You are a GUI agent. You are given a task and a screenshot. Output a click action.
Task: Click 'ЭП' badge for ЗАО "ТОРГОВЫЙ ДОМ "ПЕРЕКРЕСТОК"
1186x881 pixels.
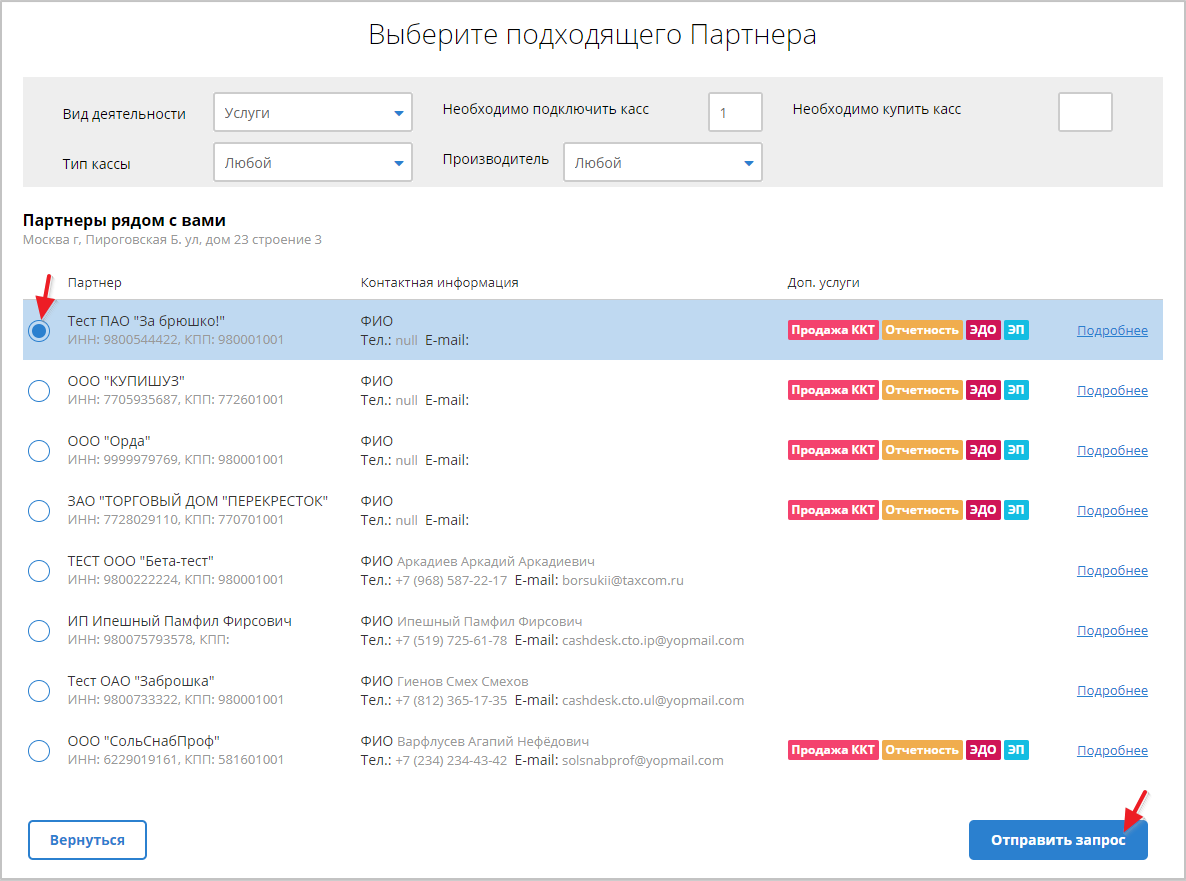[x=1016, y=510]
